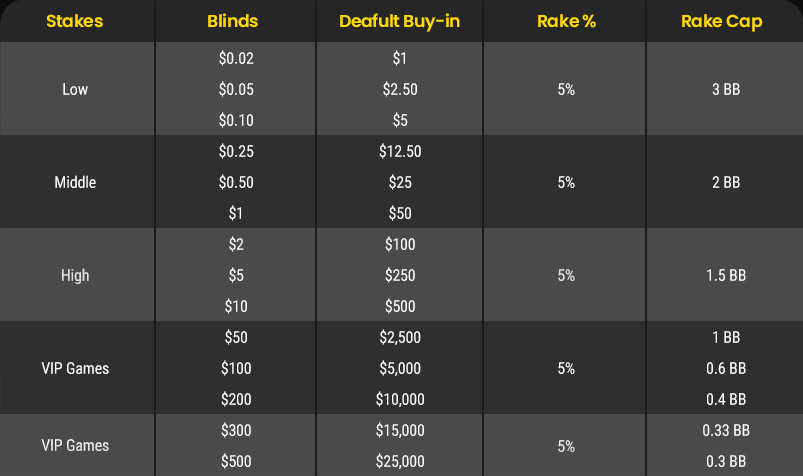Click the Stakes column header

(75, 21)
